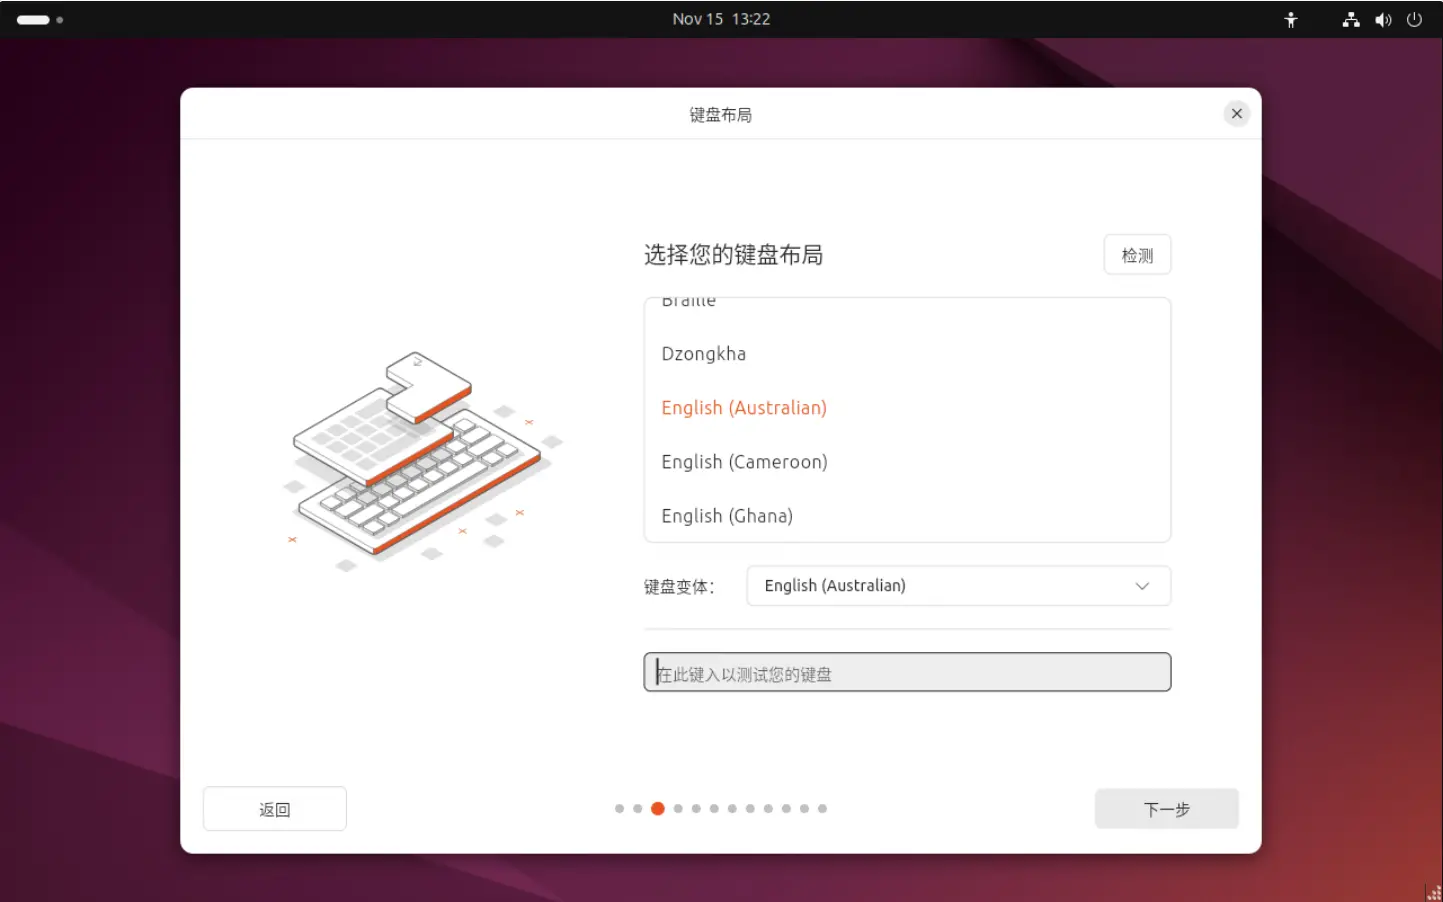This screenshot has width=1443, height=902.
Task: Click the highlighted orange progress dot
Action: pyautogui.click(x=657, y=809)
